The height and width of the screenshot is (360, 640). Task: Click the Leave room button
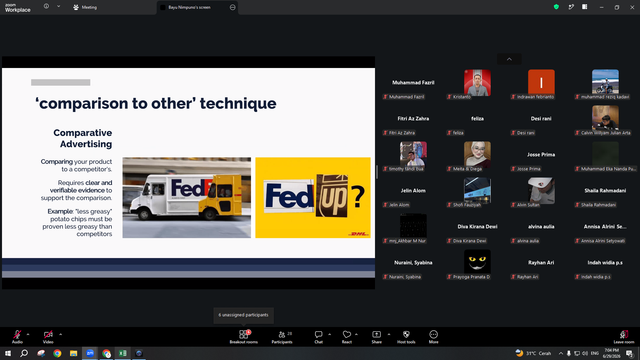[x=624, y=337]
